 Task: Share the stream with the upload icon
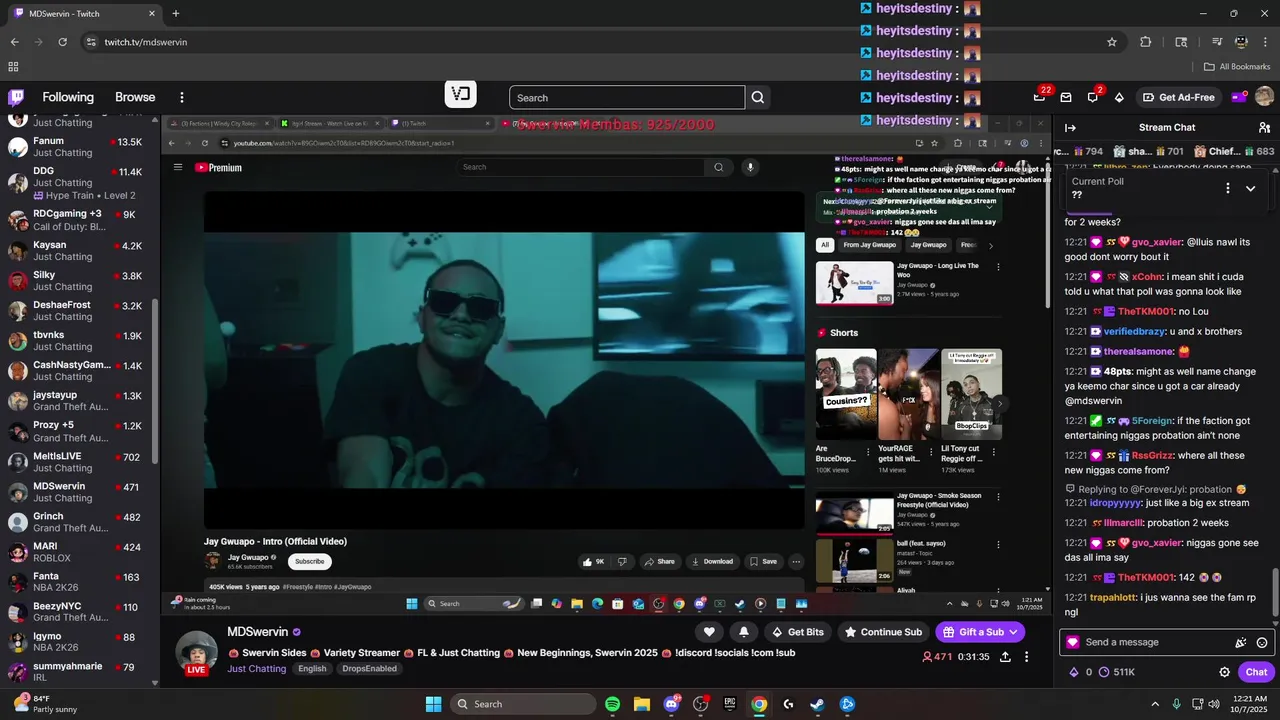(x=1004, y=657)
